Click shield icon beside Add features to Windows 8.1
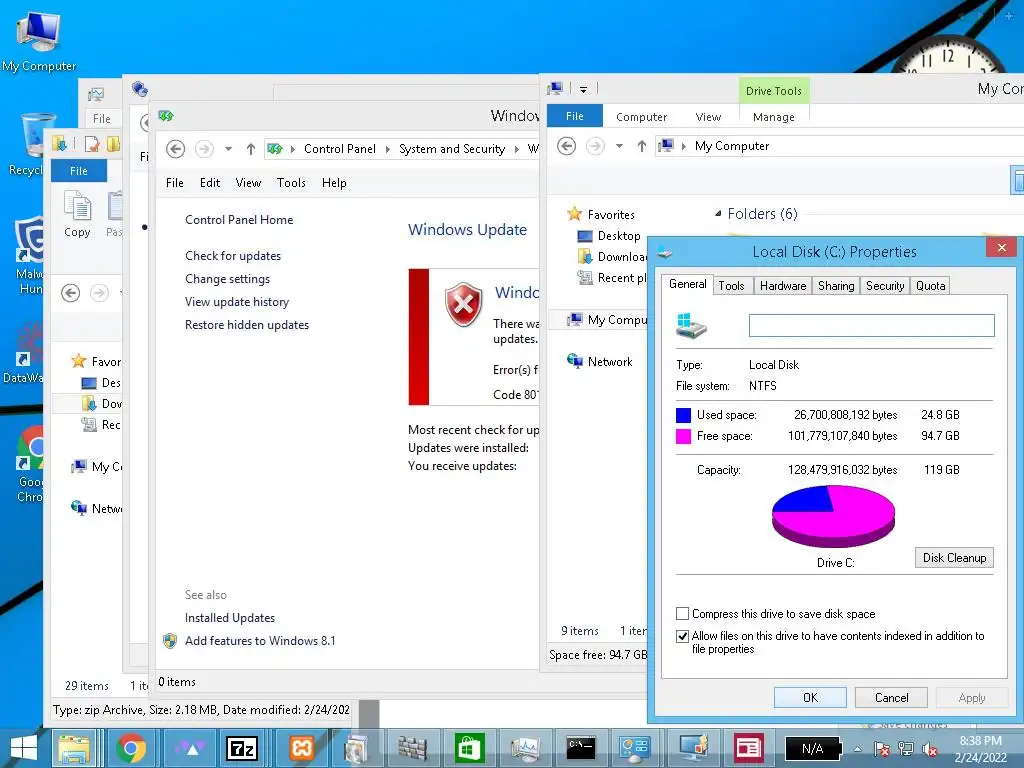 pos(170,641)
